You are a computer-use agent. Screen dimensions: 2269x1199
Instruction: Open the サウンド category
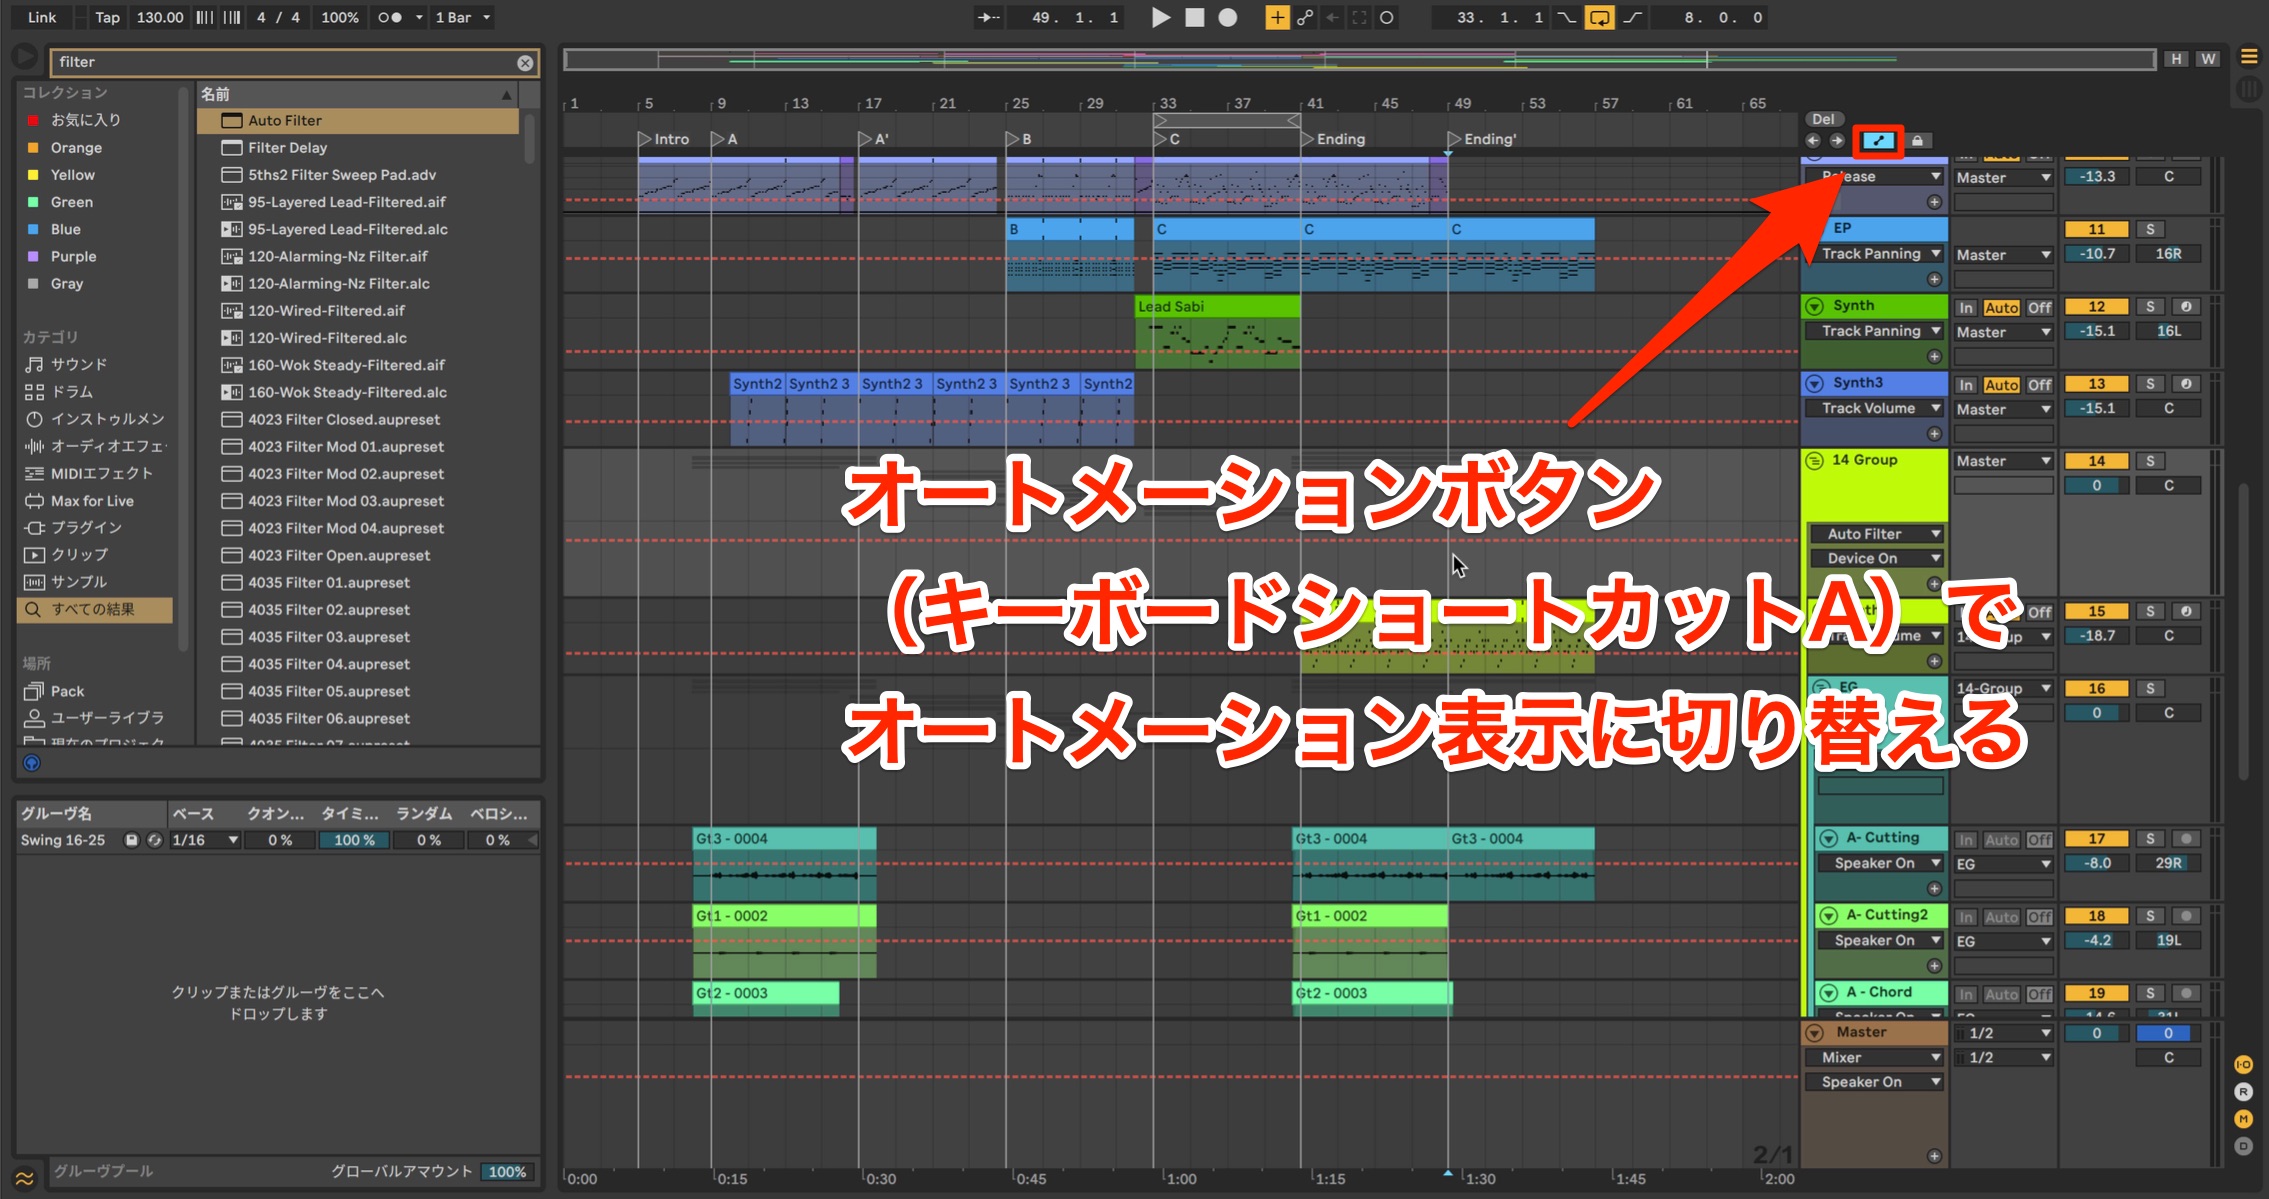point(79,364)
